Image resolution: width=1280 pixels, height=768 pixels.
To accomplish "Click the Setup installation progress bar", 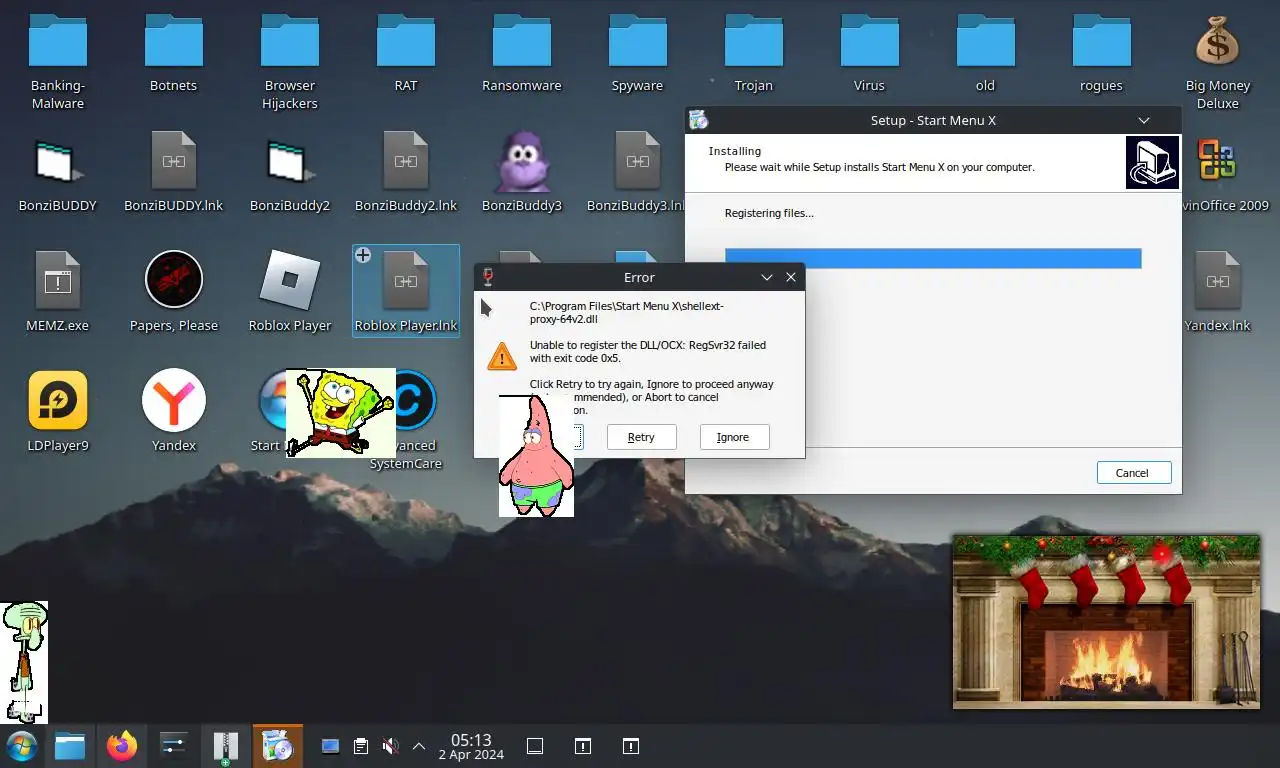I will tap(933, 258).
